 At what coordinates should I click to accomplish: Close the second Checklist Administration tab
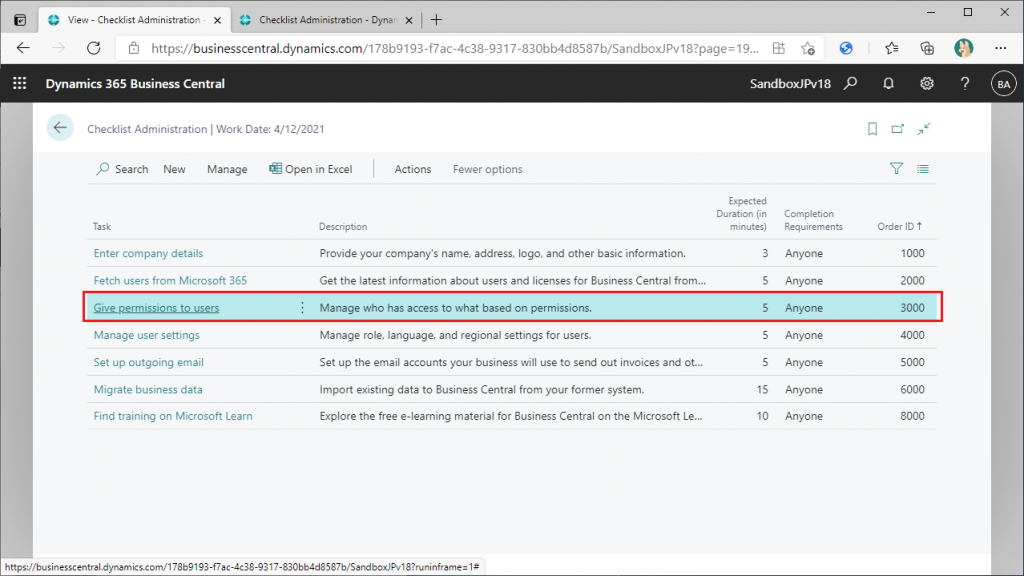point(409,20)
